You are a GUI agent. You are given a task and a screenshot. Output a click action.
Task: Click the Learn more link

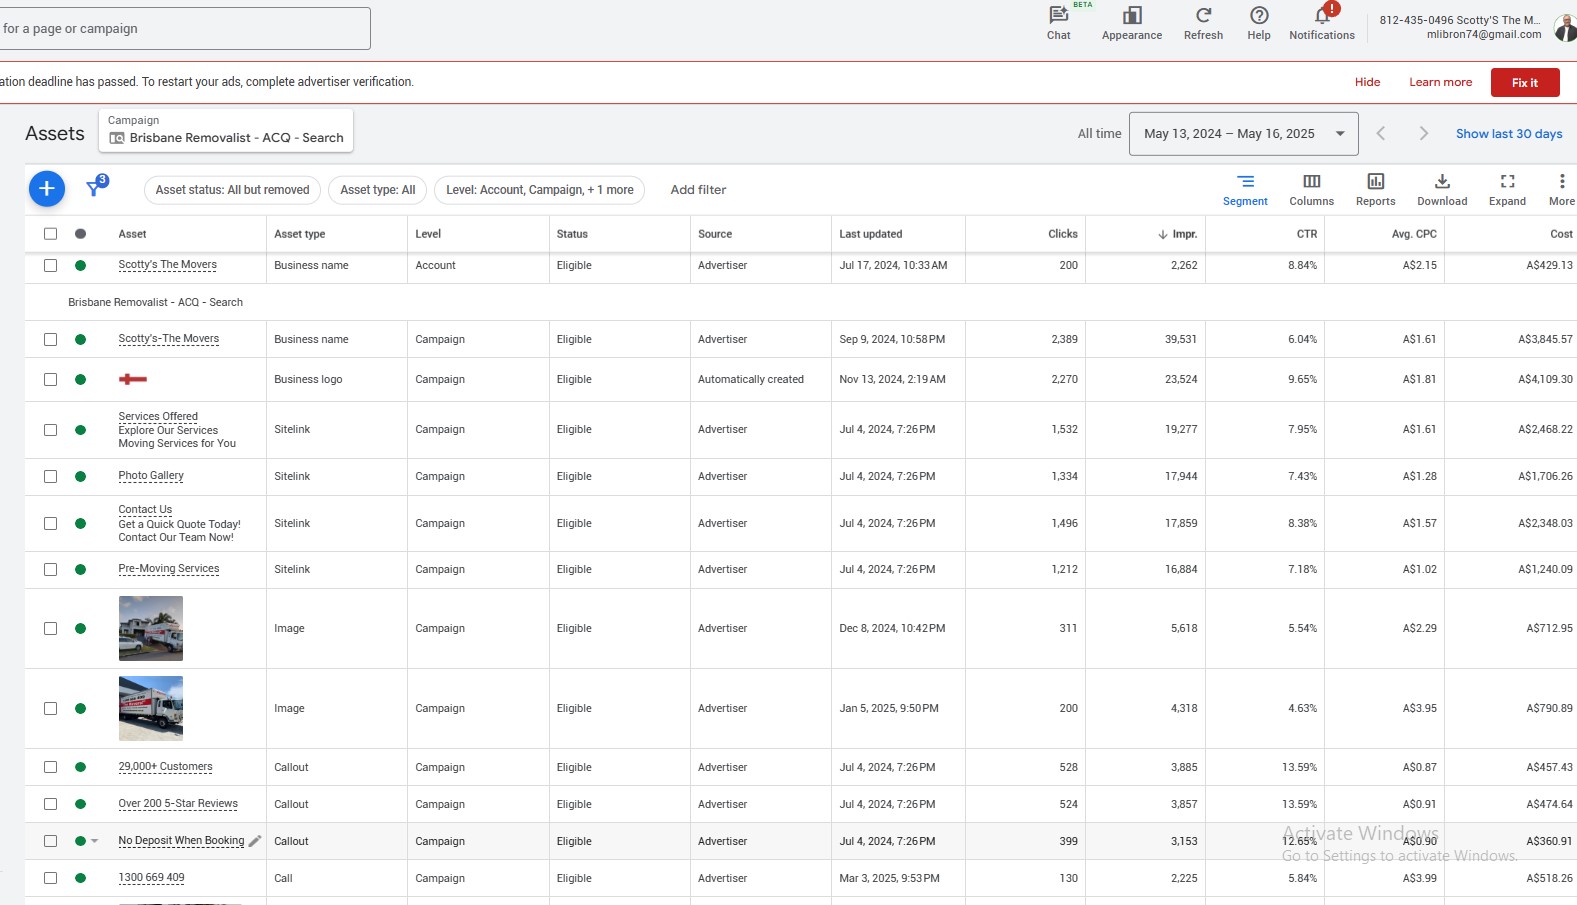1441,83
